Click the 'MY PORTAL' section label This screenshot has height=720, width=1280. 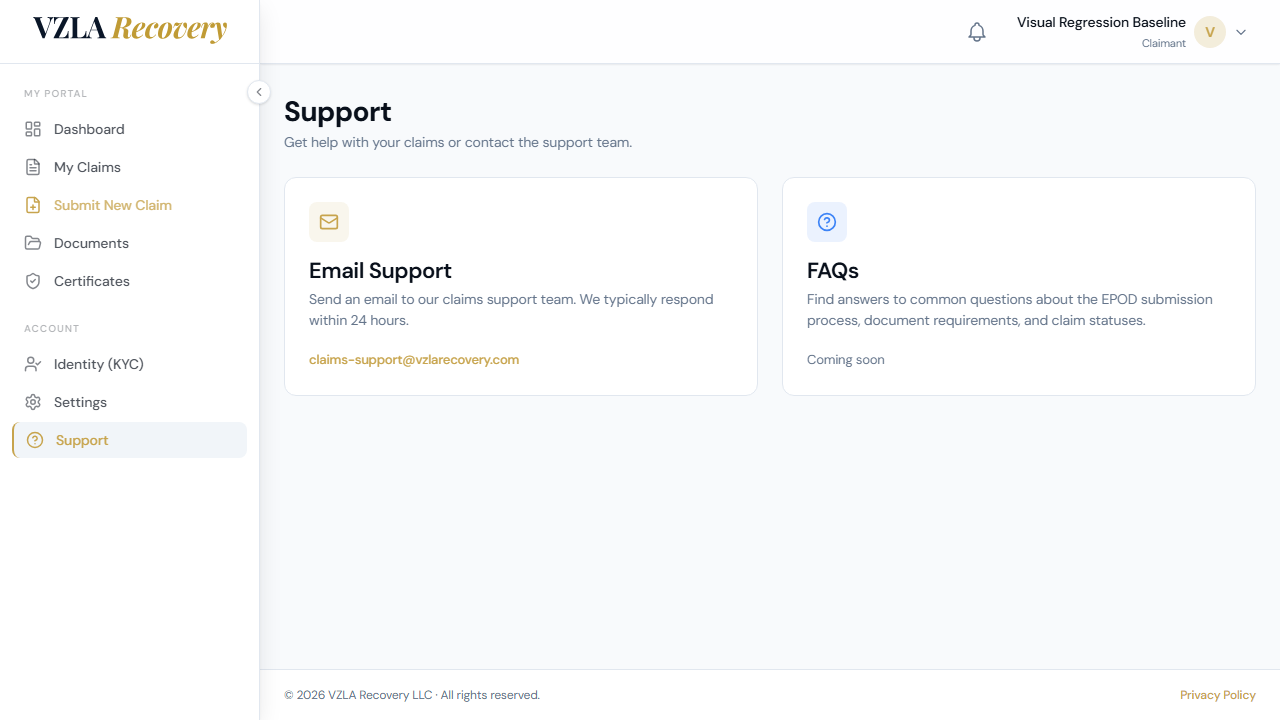pos(56,94)
